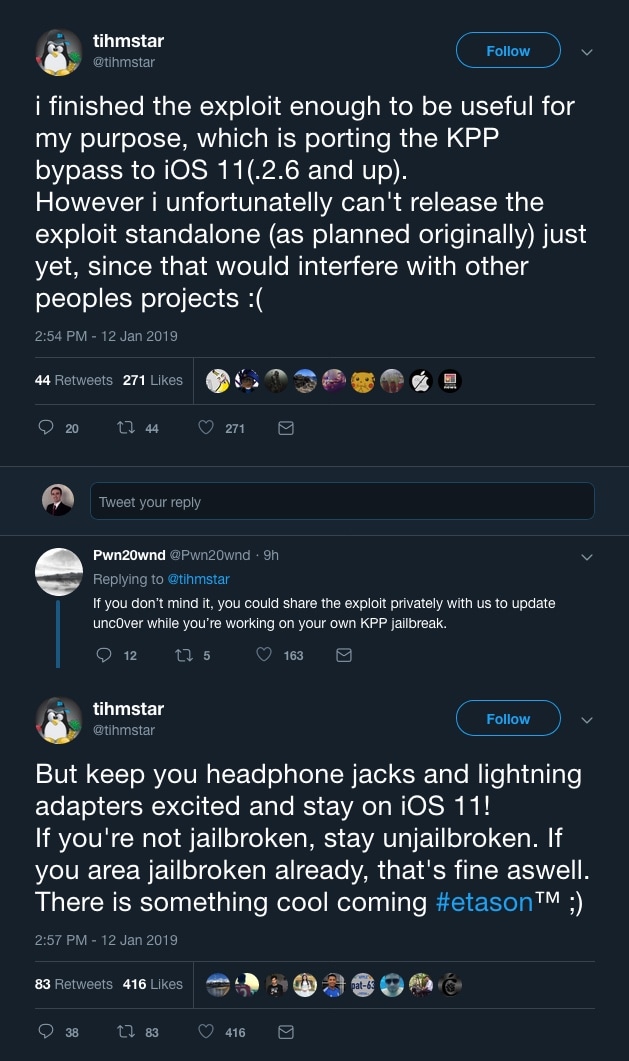Like the tweet with 271 likes
The width and height of the screenshot is (629, 1061).
(206, 428)
